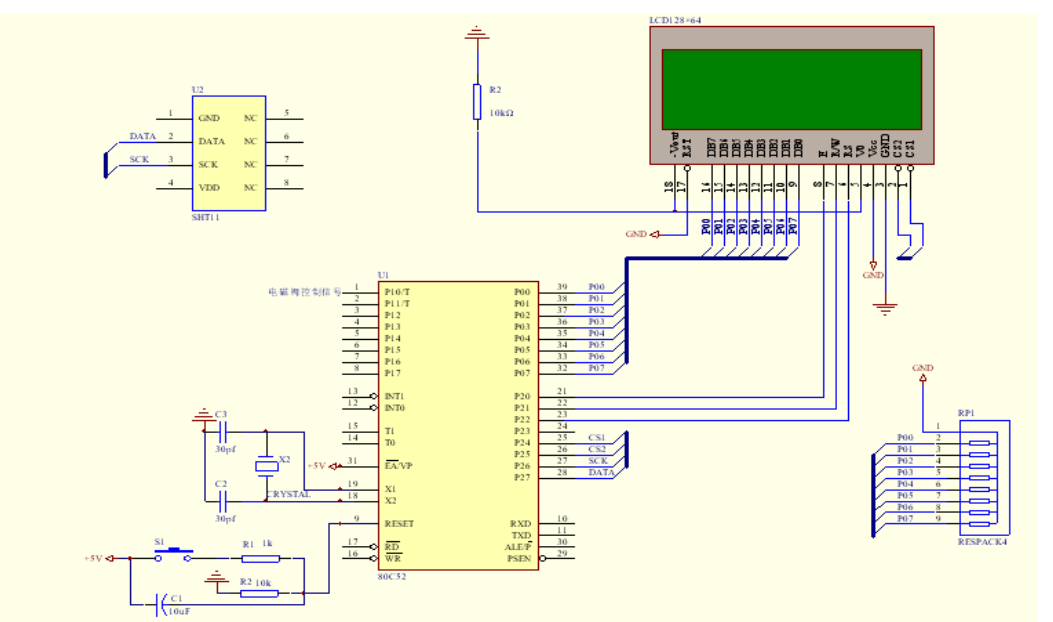The height and width of the screenshot is (622, 1053).
Task: Select the P27 pin label on U1
Action: (521, 477)
